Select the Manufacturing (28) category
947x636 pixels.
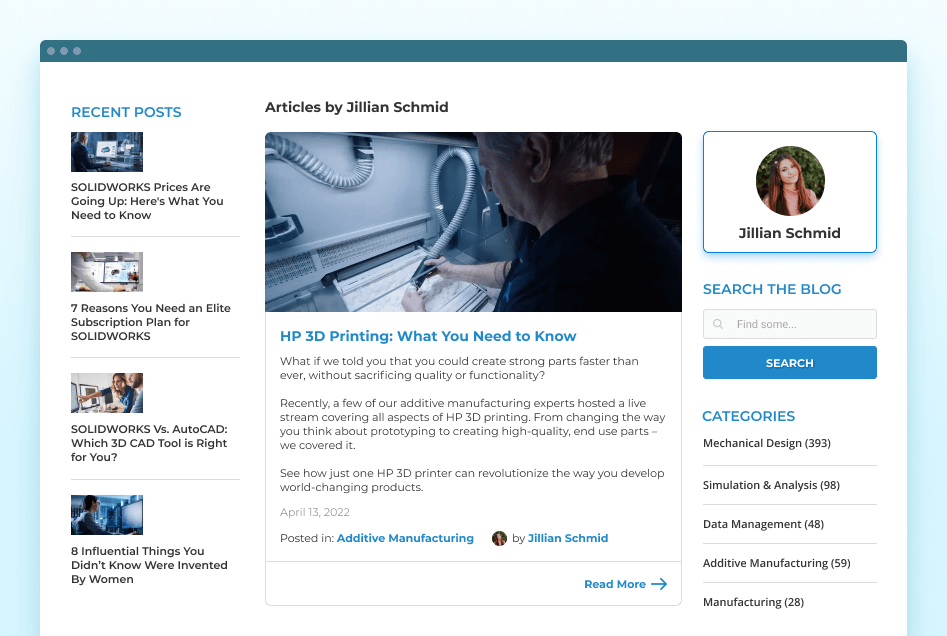pyautogui.click(x=753, y=602)
